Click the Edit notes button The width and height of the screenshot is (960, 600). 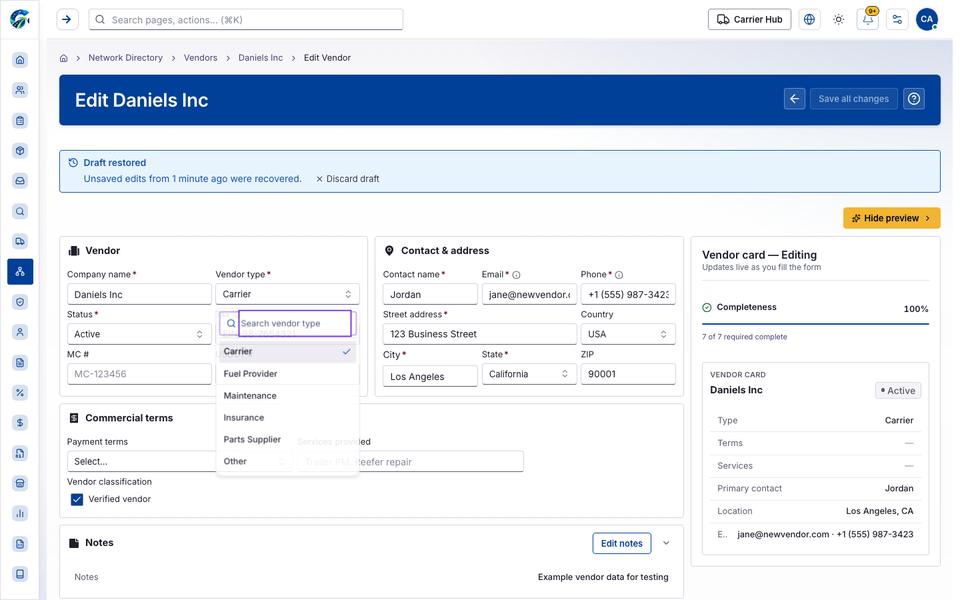(x=621, y=543)
